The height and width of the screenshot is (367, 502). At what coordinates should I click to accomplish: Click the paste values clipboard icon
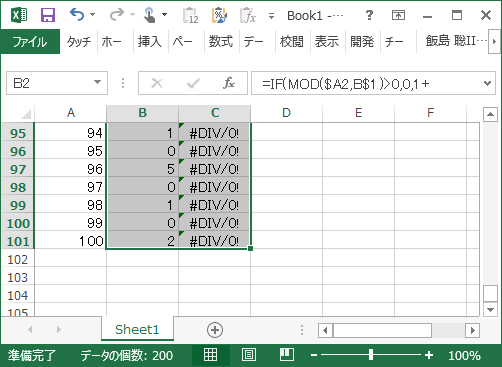(191, 15)
